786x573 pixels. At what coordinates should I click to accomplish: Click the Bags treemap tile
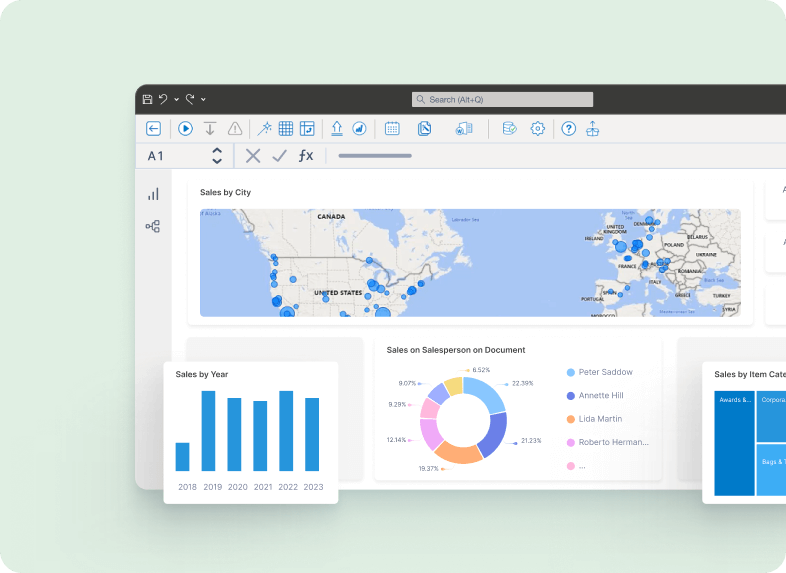[x=771, y=470]
